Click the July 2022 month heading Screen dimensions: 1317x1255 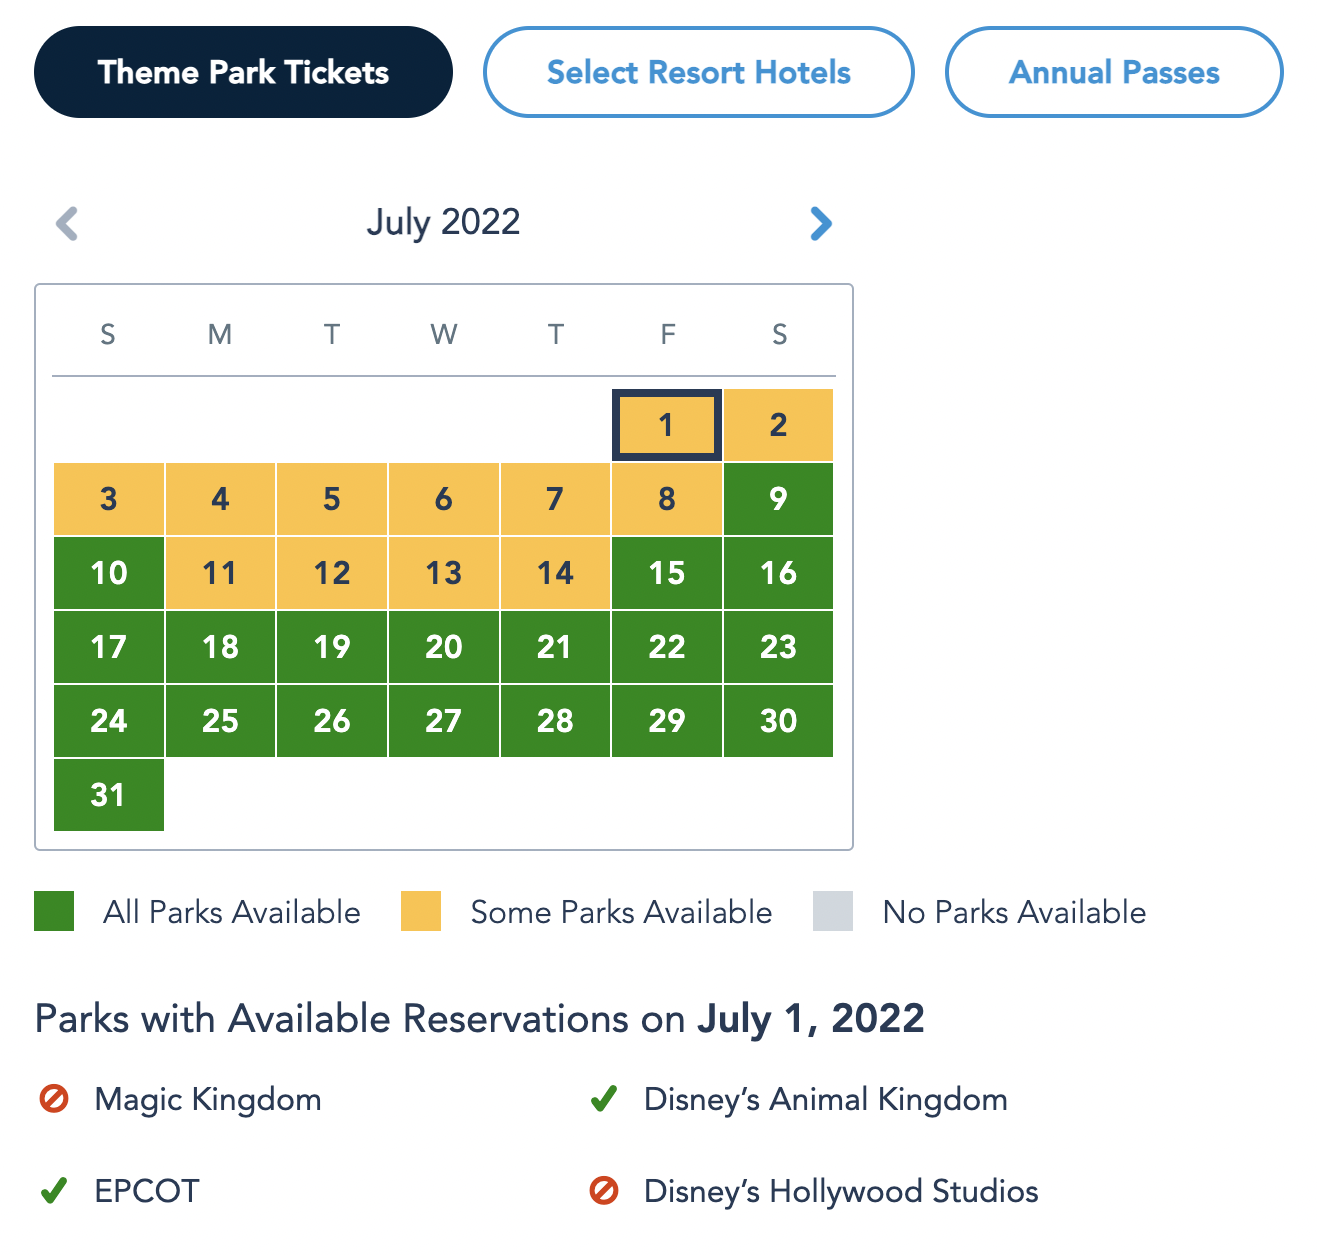pyautogui.click(x=443, y=222)
